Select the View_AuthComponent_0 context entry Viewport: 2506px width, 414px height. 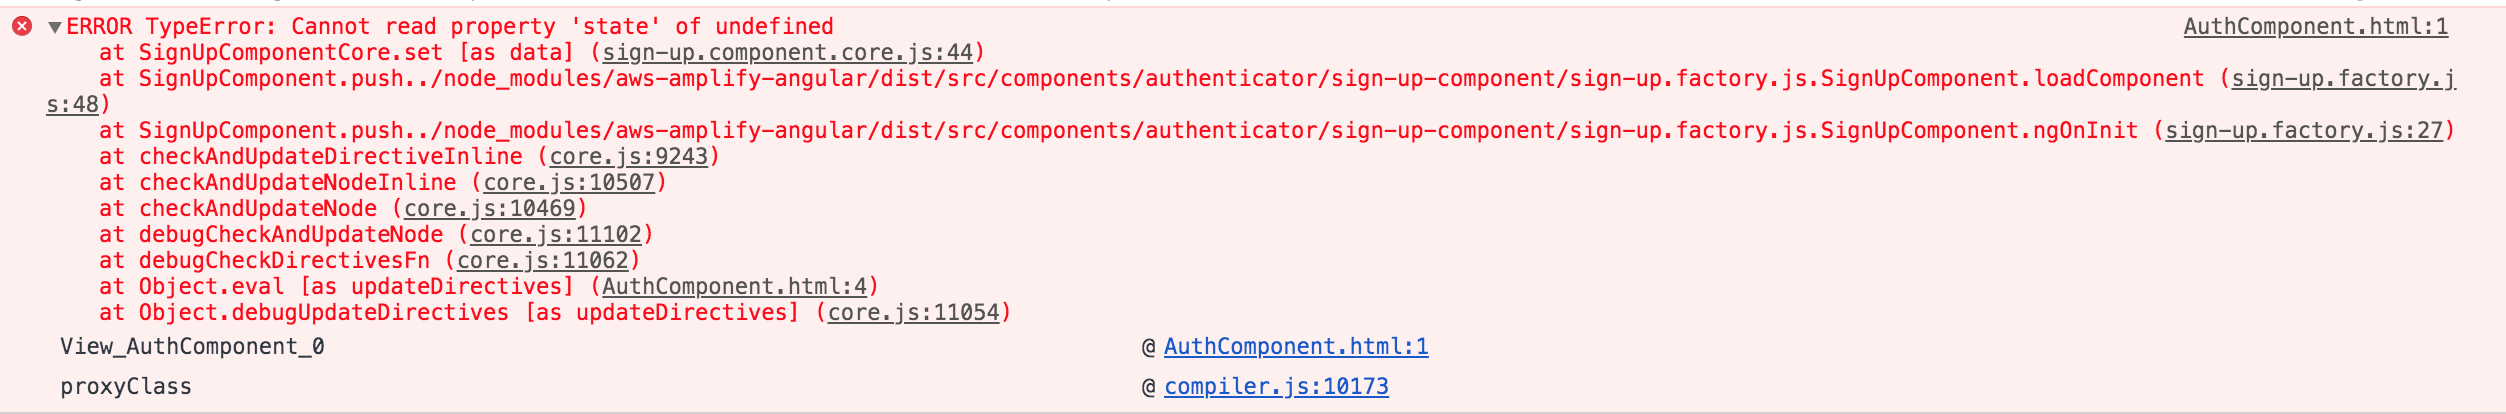click(x=192, y=347)
